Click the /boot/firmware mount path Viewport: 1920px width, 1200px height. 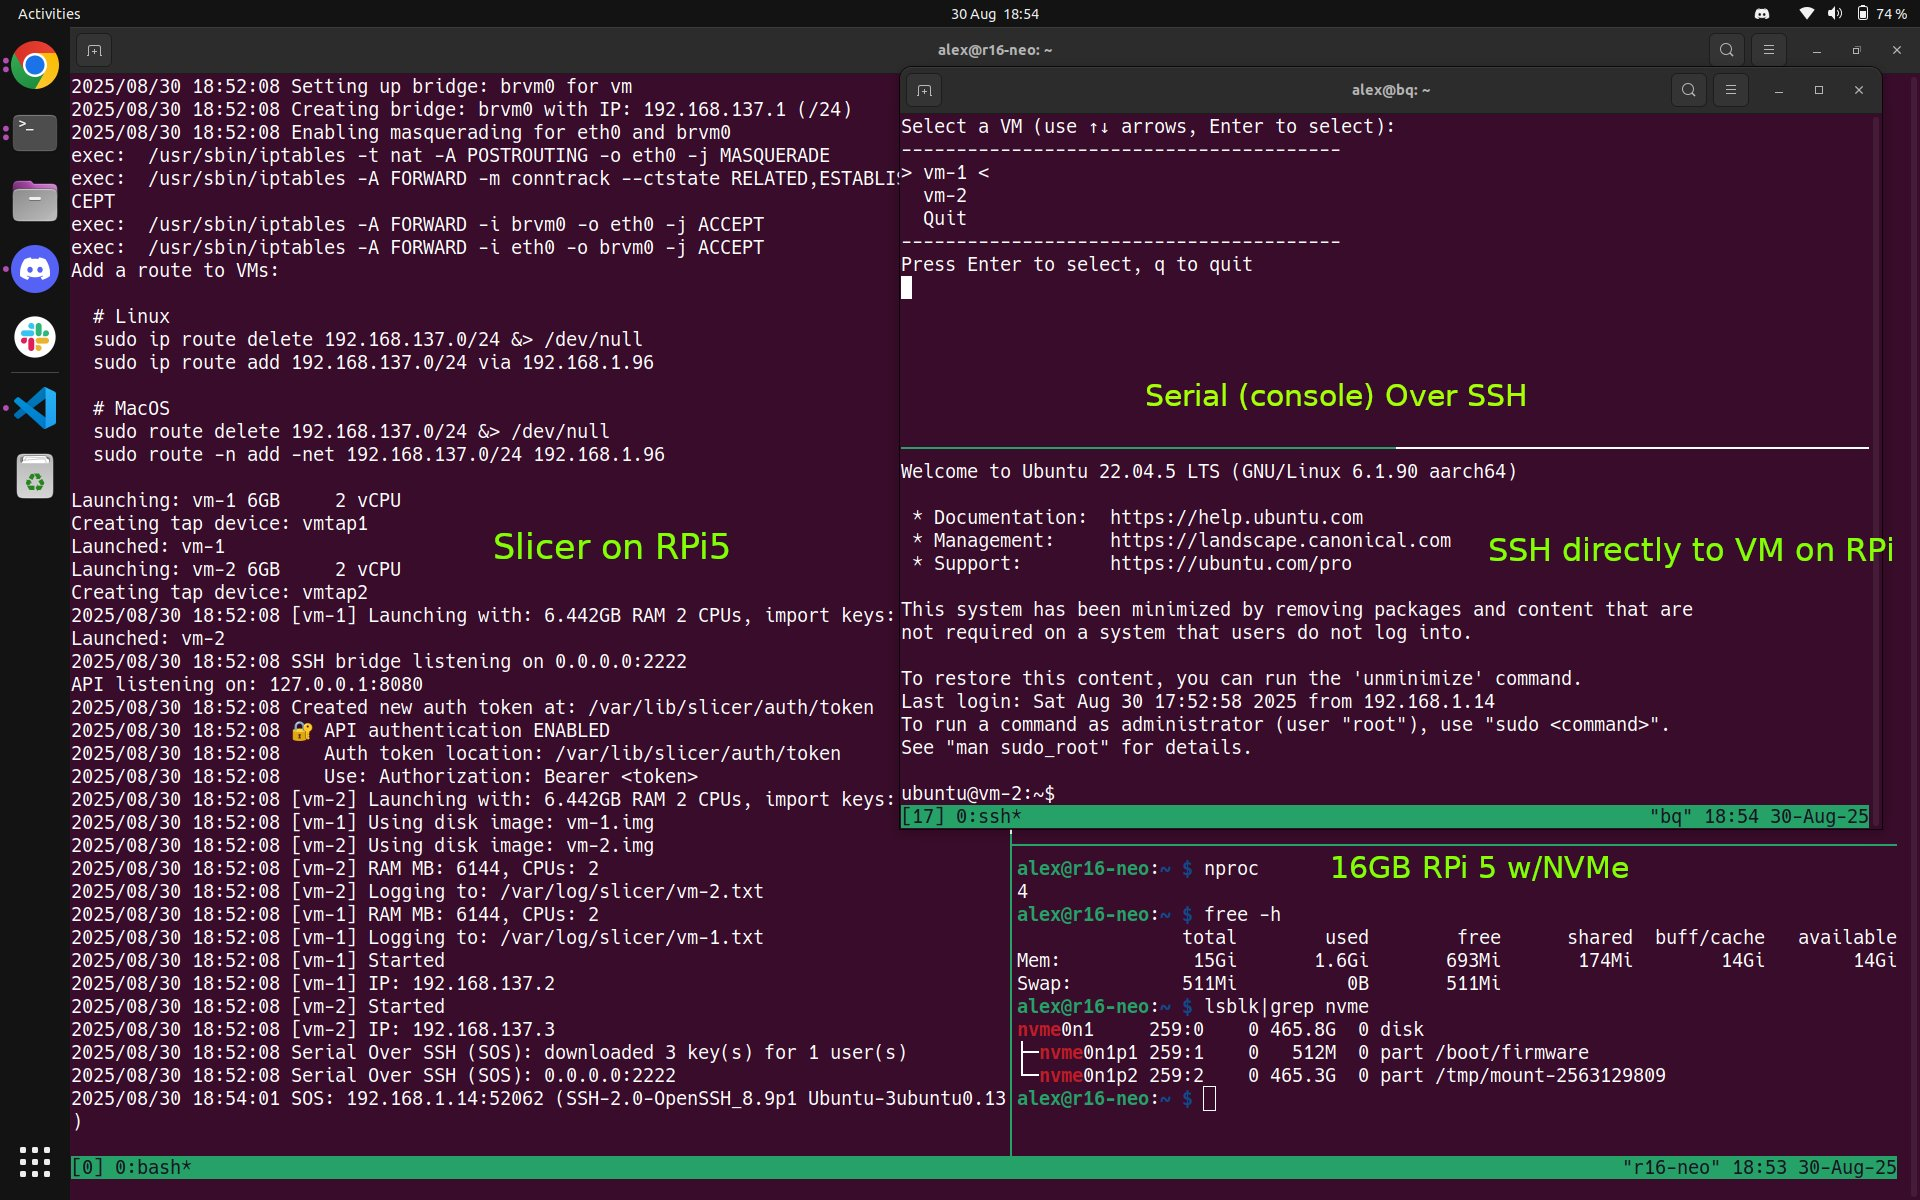(x=1512, y=1053)
